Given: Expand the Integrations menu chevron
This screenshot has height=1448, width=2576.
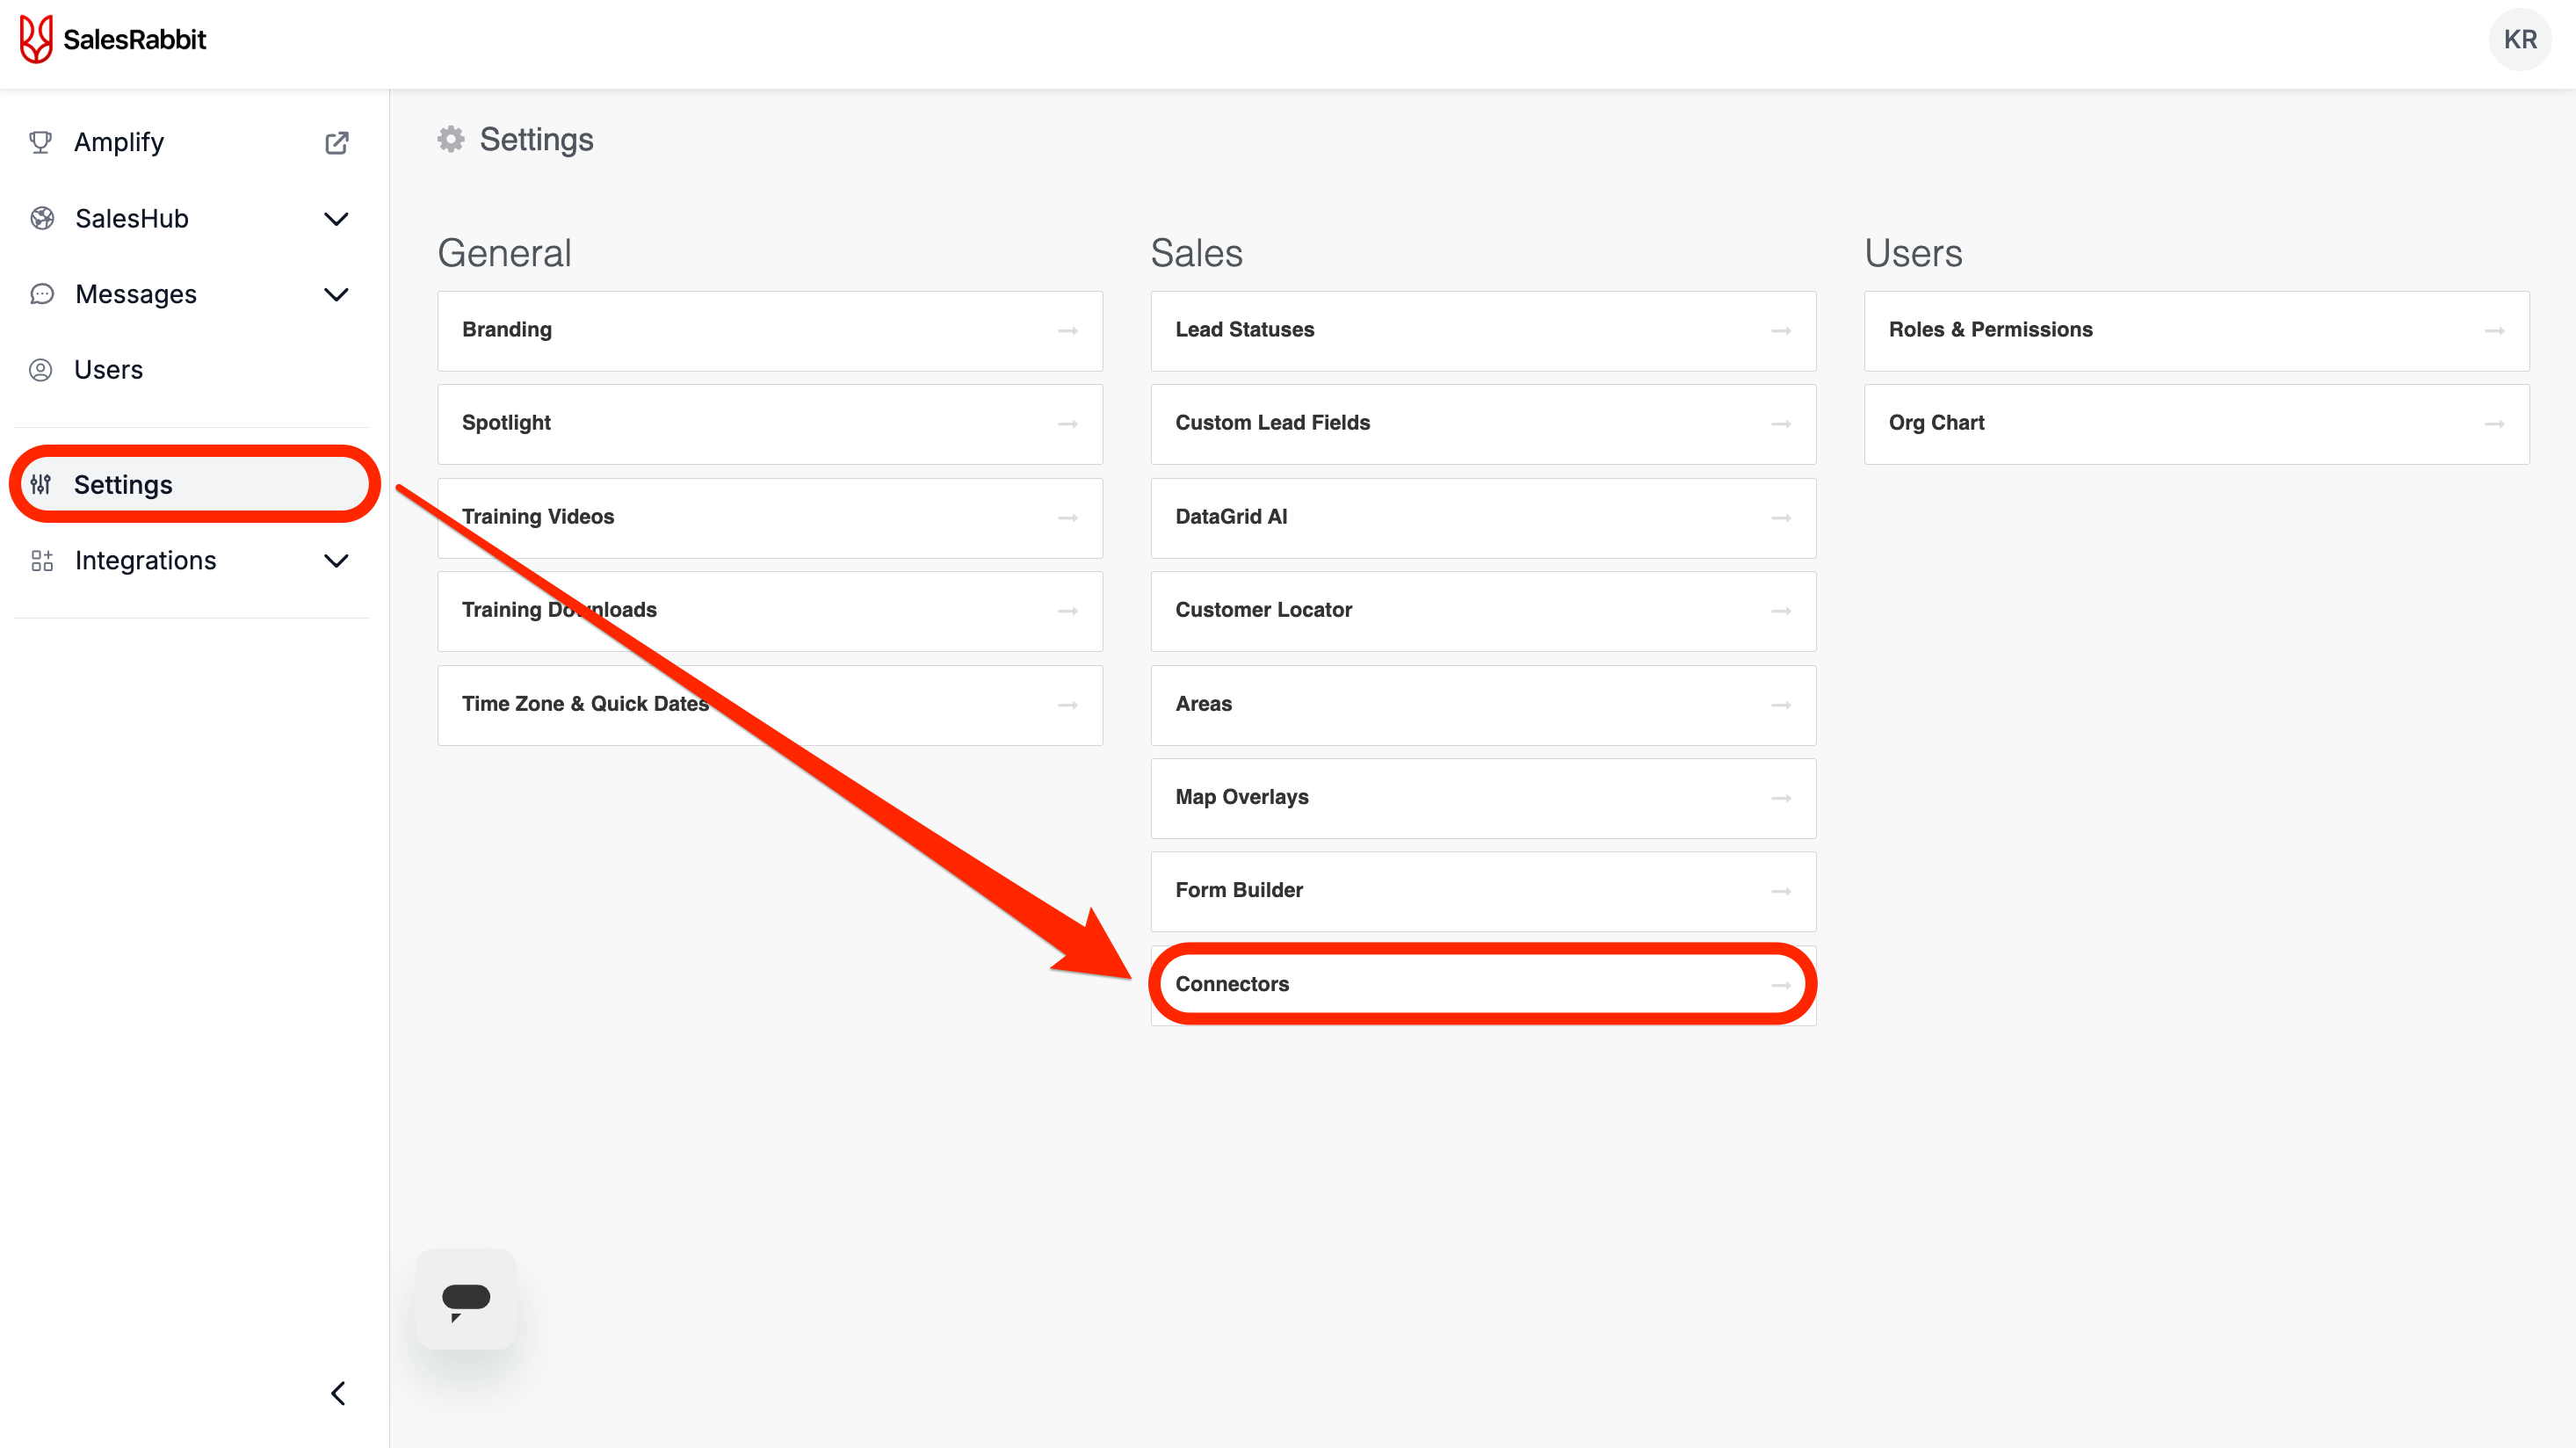Looking at the screenshot, I should tap(337, 561).
